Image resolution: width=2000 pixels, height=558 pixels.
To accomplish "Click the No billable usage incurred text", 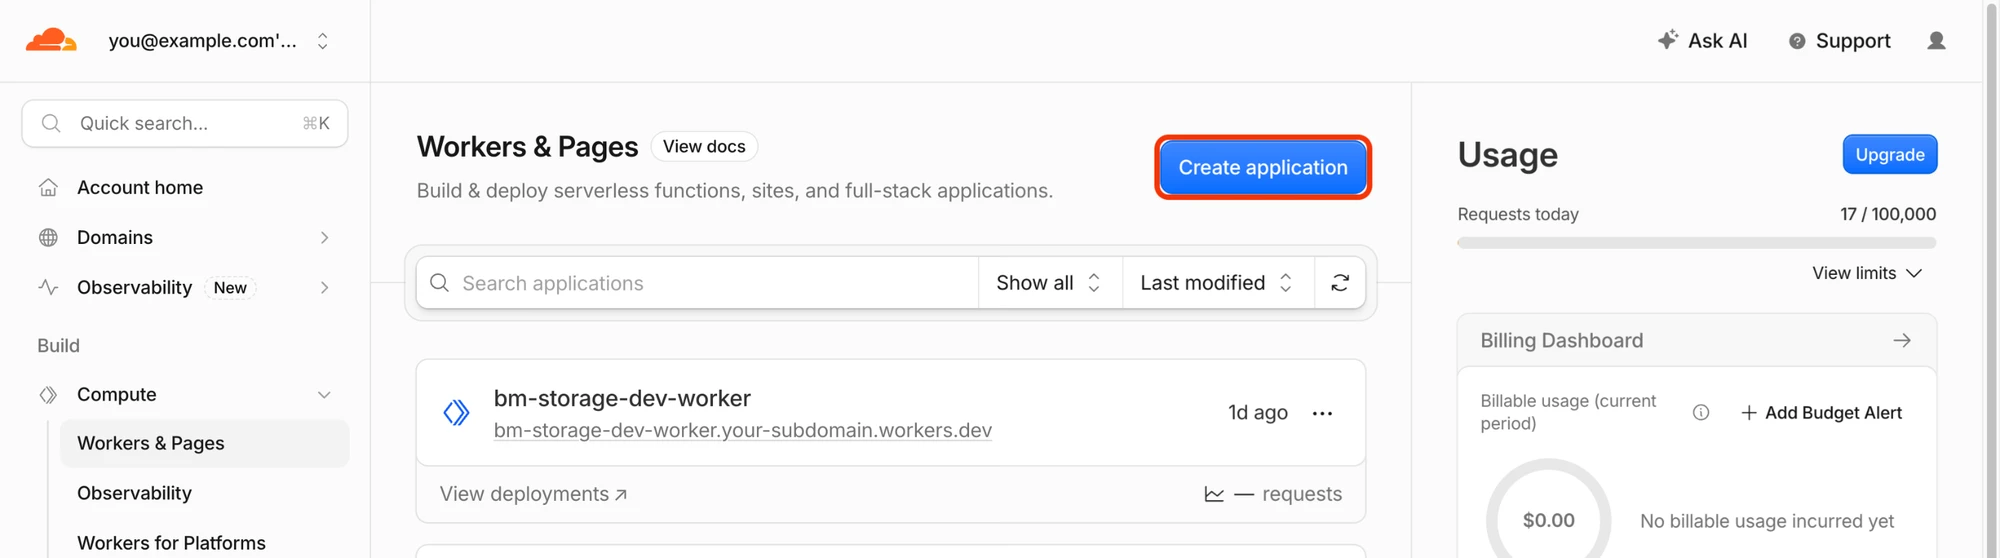I will click(x=1766, y=521).
